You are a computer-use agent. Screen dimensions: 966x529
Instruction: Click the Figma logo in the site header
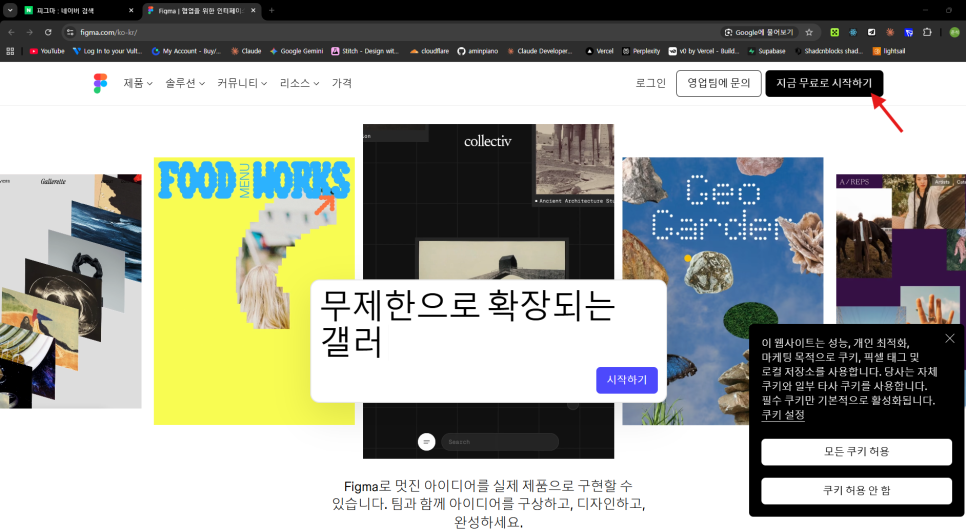pos(100,83)
